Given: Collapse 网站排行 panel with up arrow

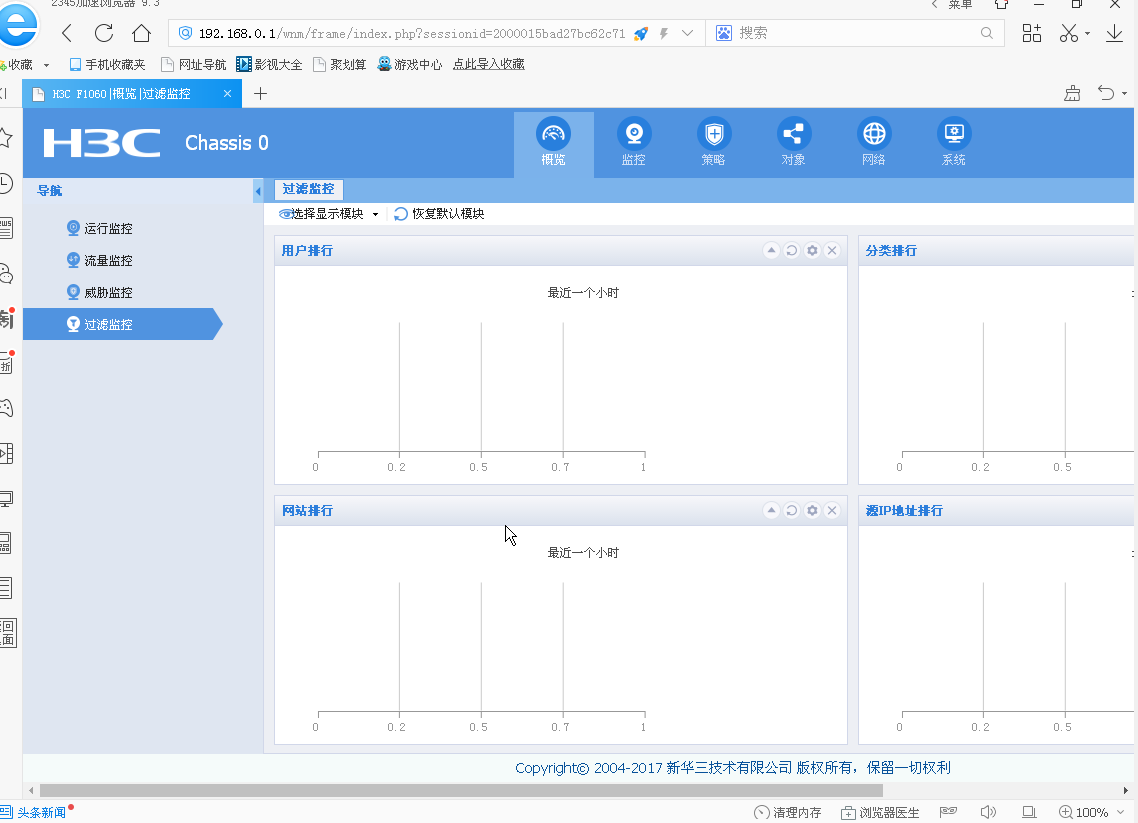Looking at the screenshot, I should pos(771,510).
